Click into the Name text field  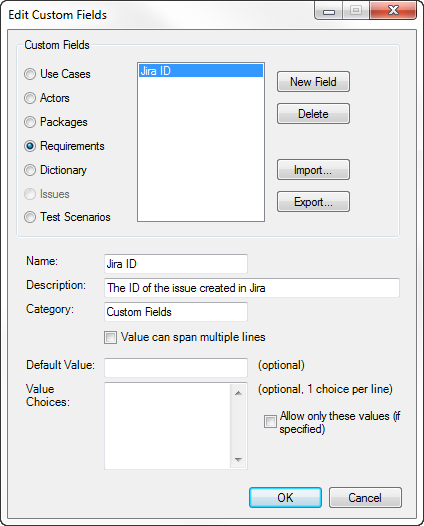click(176, 264)
